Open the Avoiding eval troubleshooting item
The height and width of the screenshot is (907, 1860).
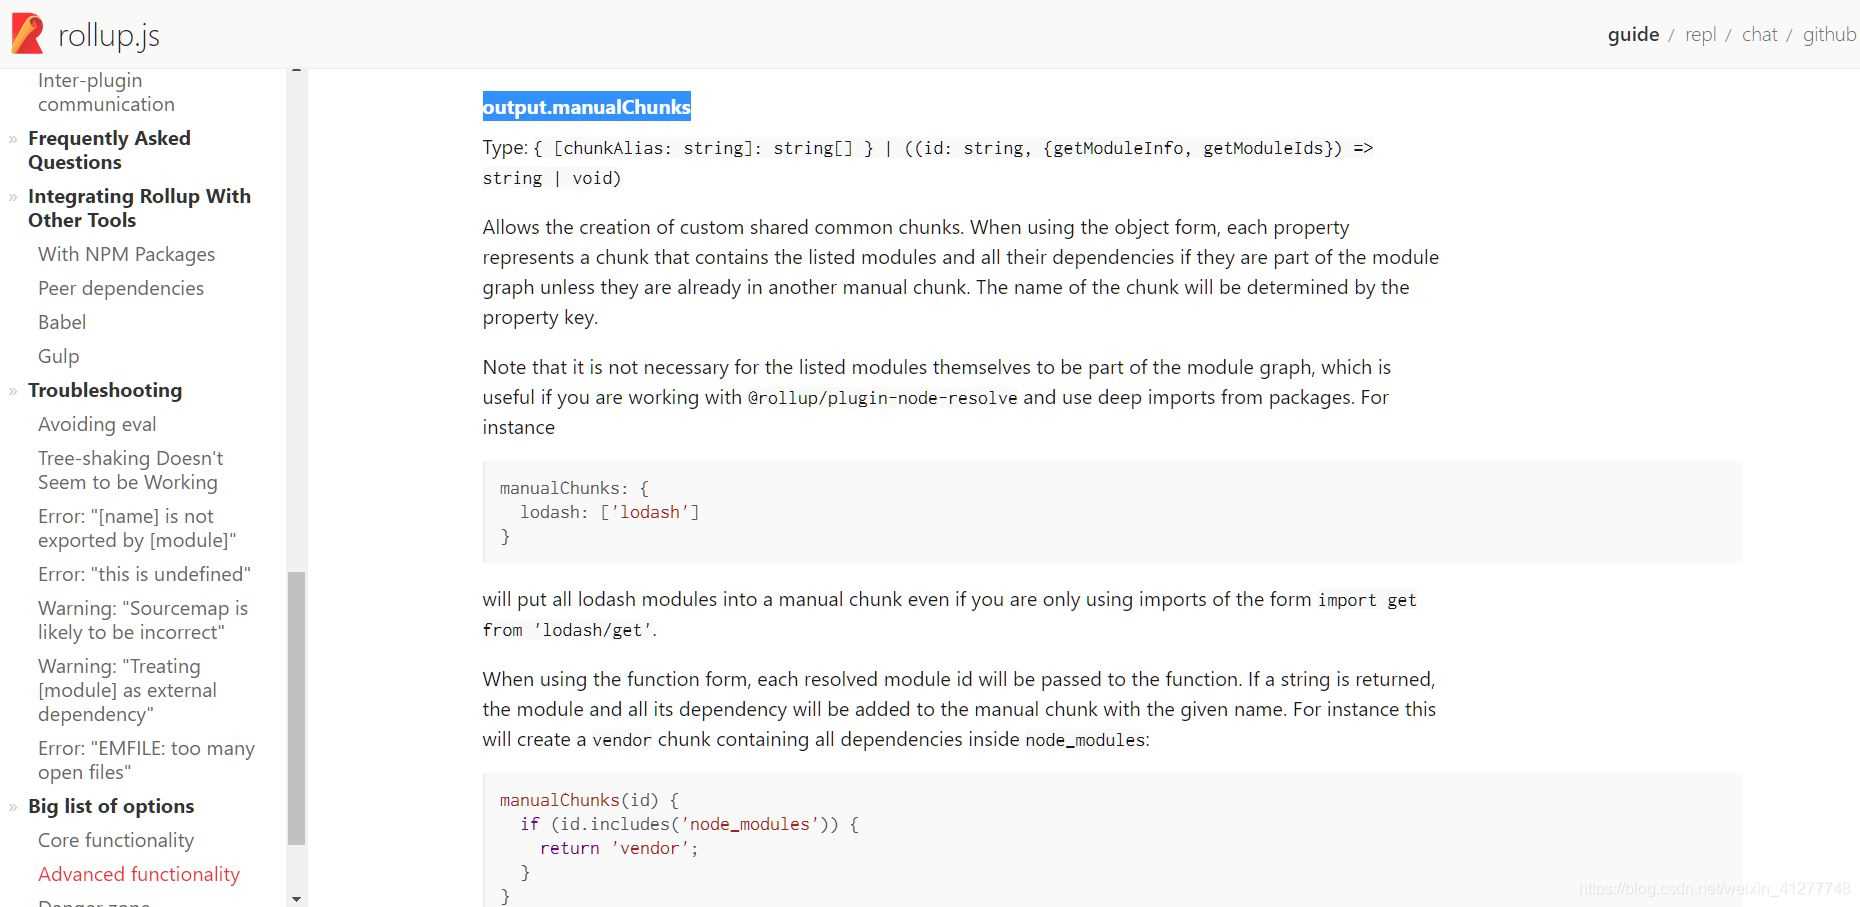coord(97,424)
